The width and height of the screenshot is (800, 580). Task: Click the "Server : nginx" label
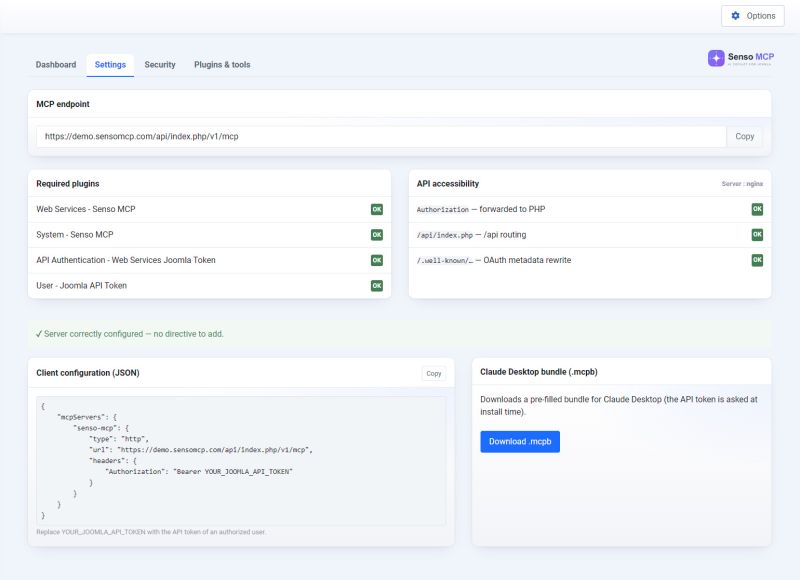point(742,184)
